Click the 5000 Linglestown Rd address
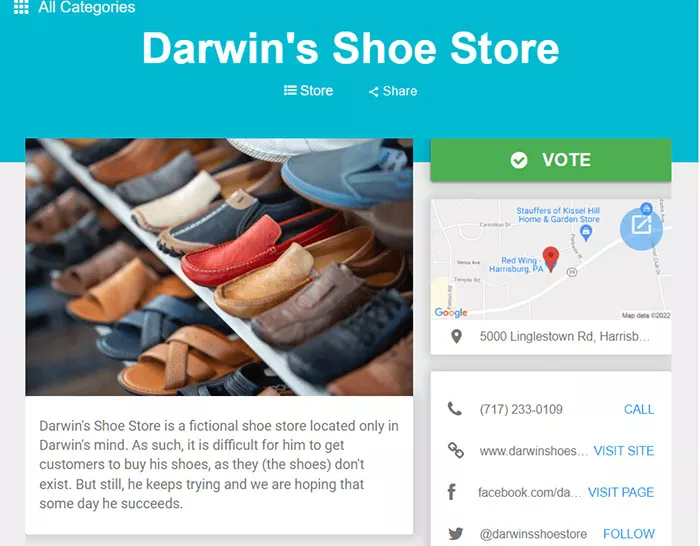 click(565, 336)
